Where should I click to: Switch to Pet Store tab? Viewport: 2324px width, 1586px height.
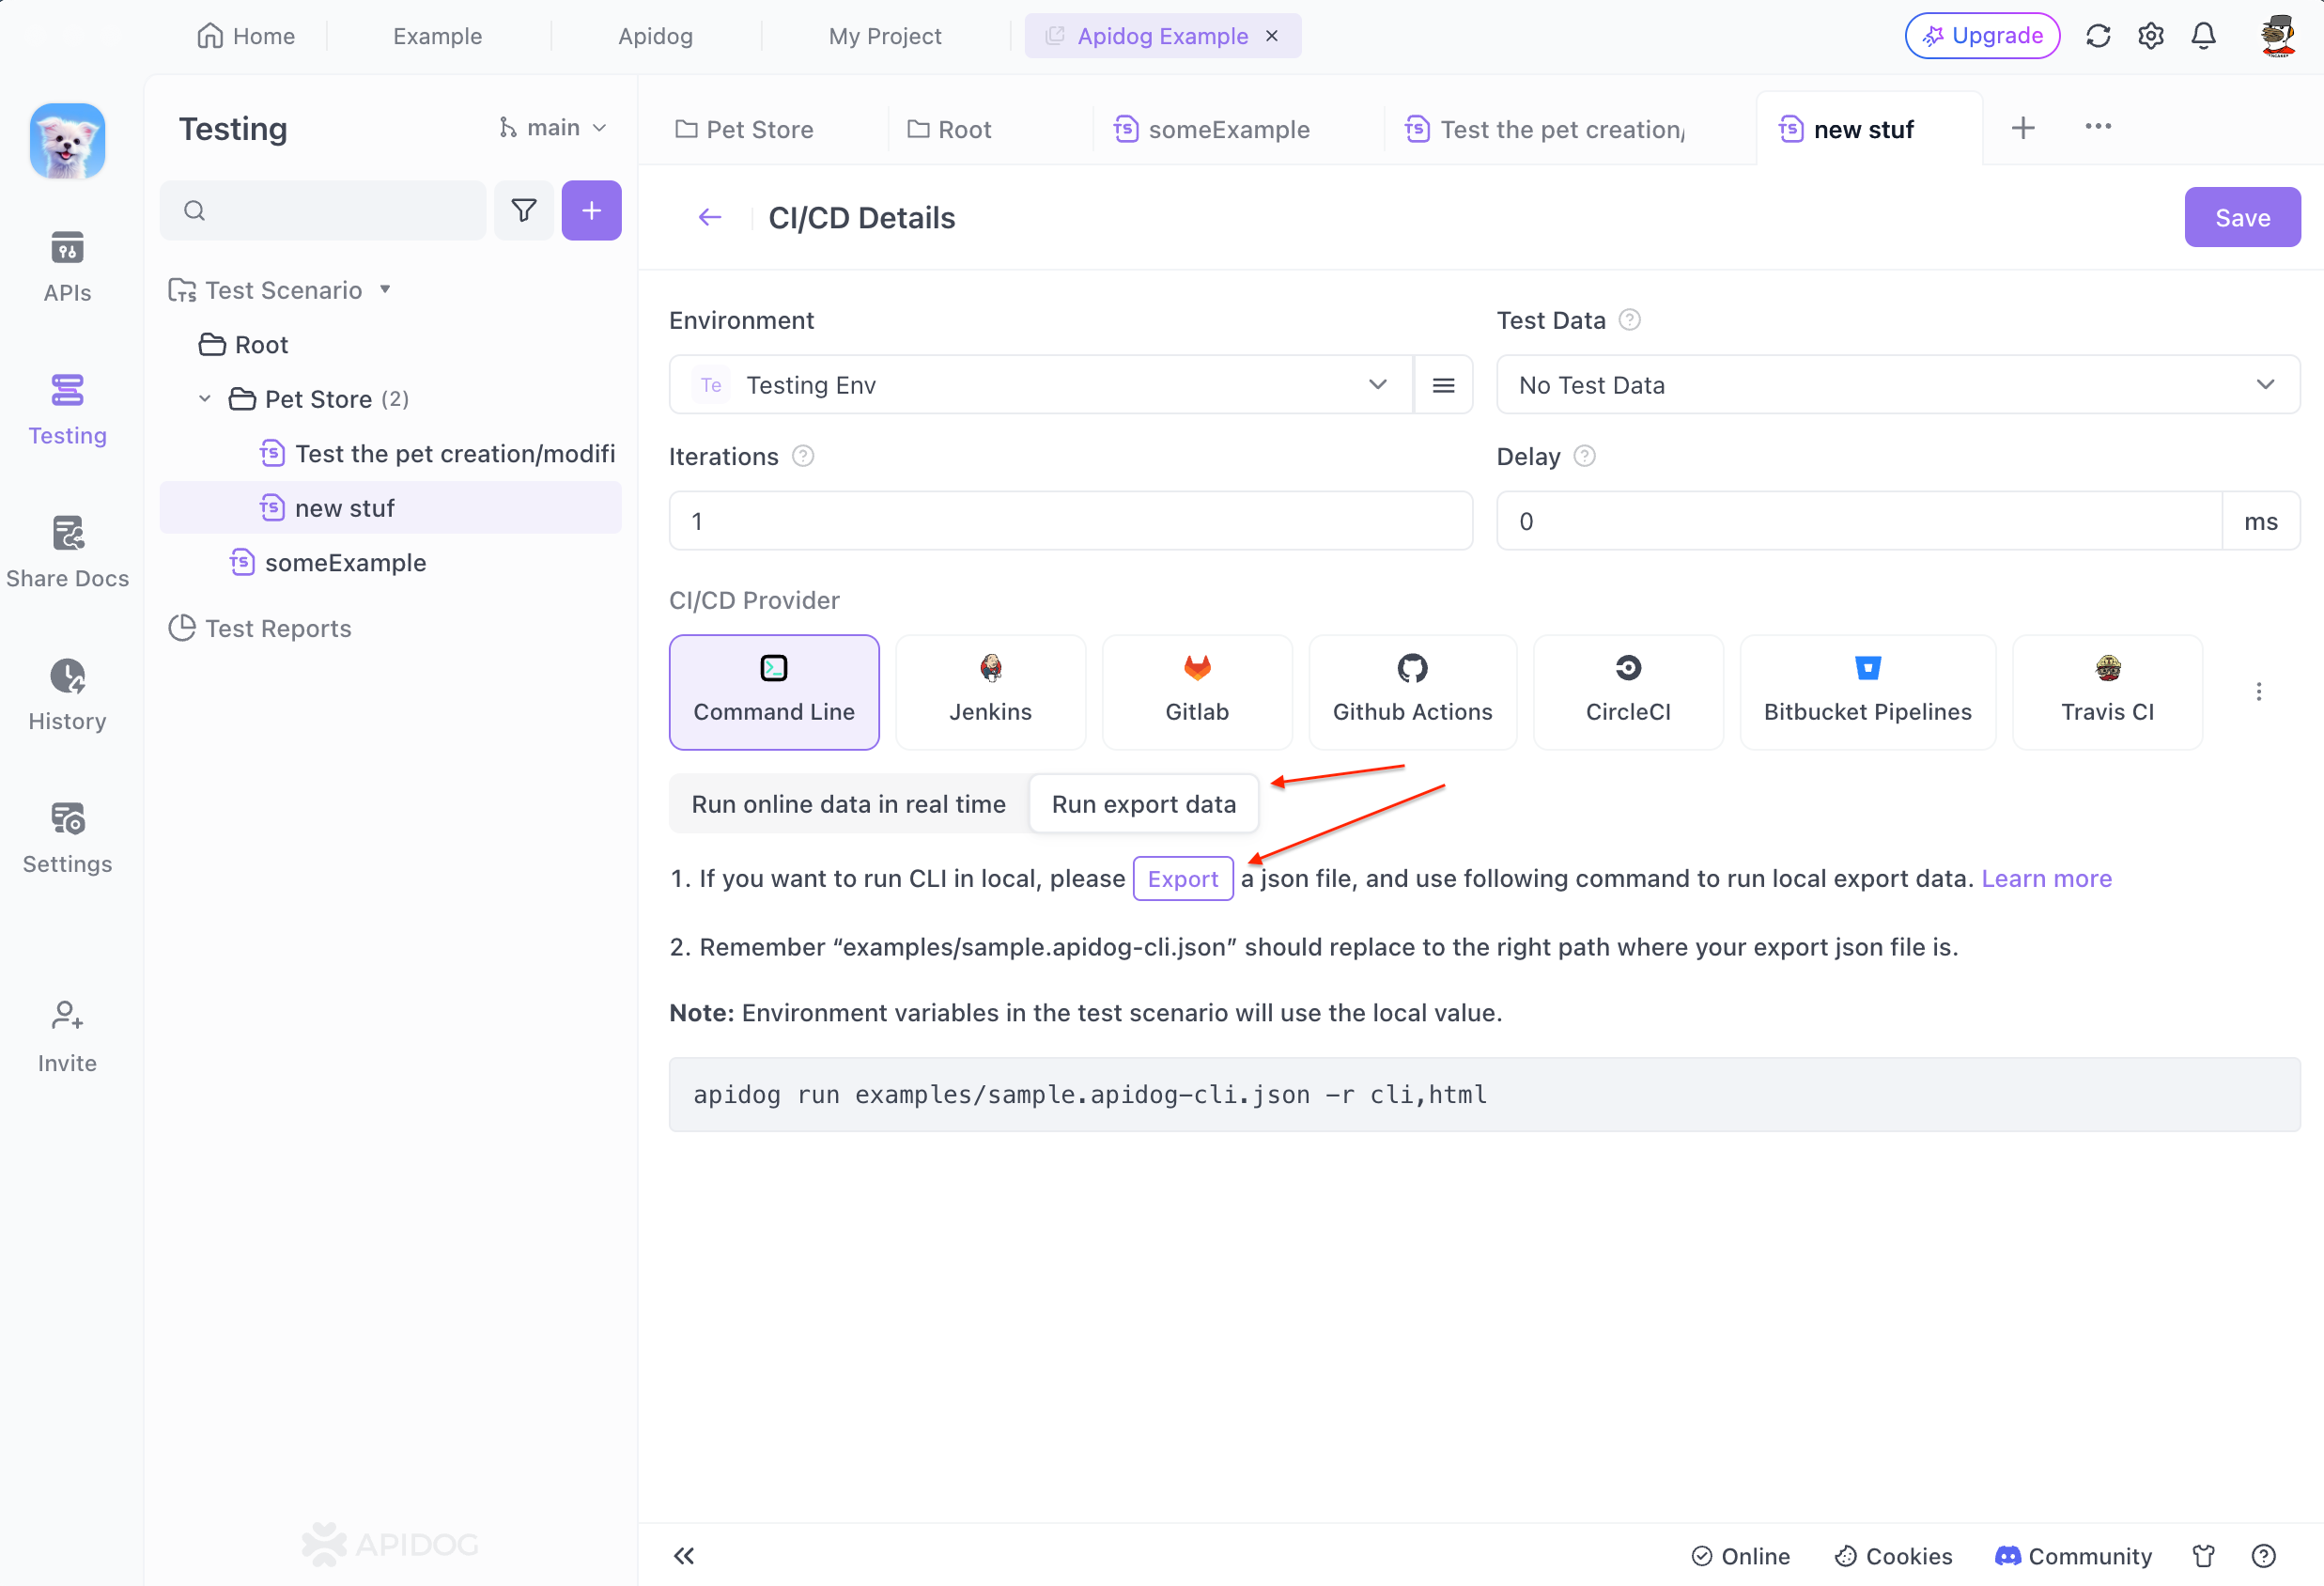click(745, 129)
